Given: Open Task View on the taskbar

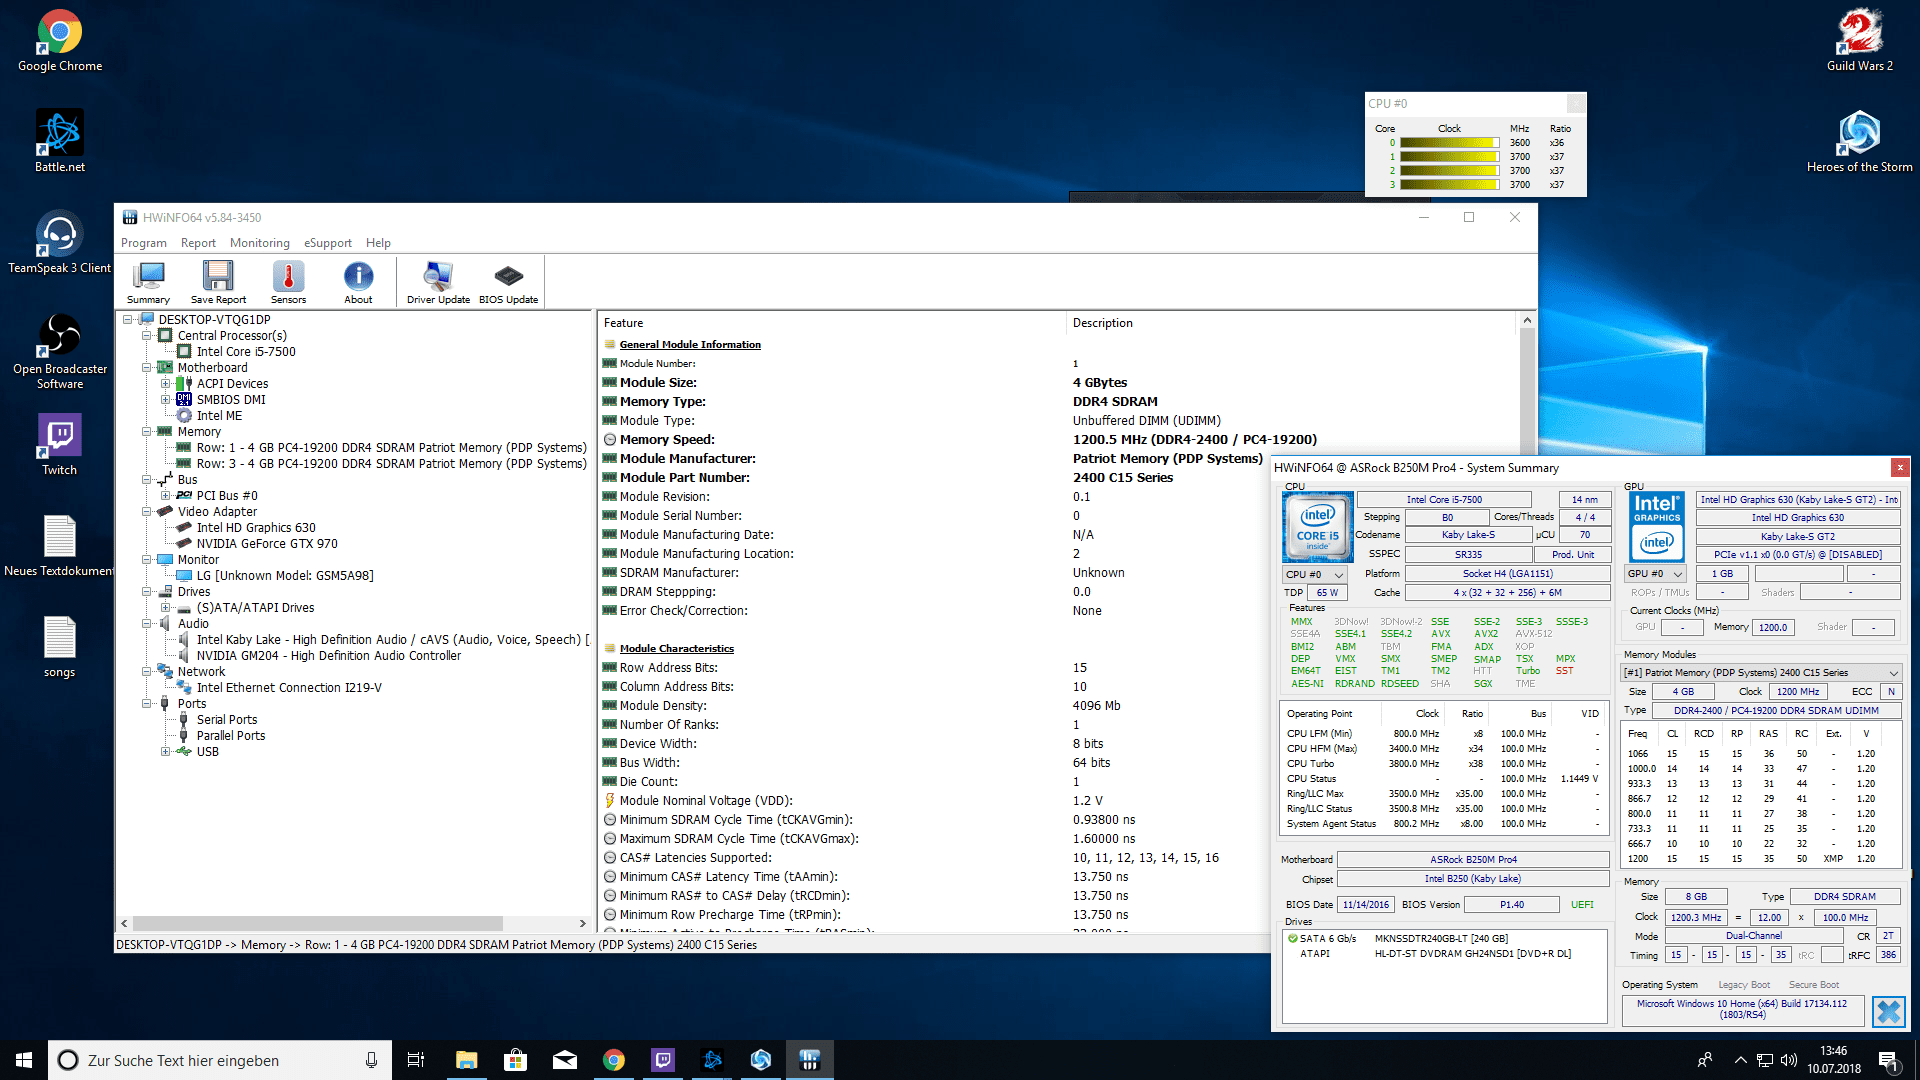Looking at the screenshot, I should coord(416,1060).
